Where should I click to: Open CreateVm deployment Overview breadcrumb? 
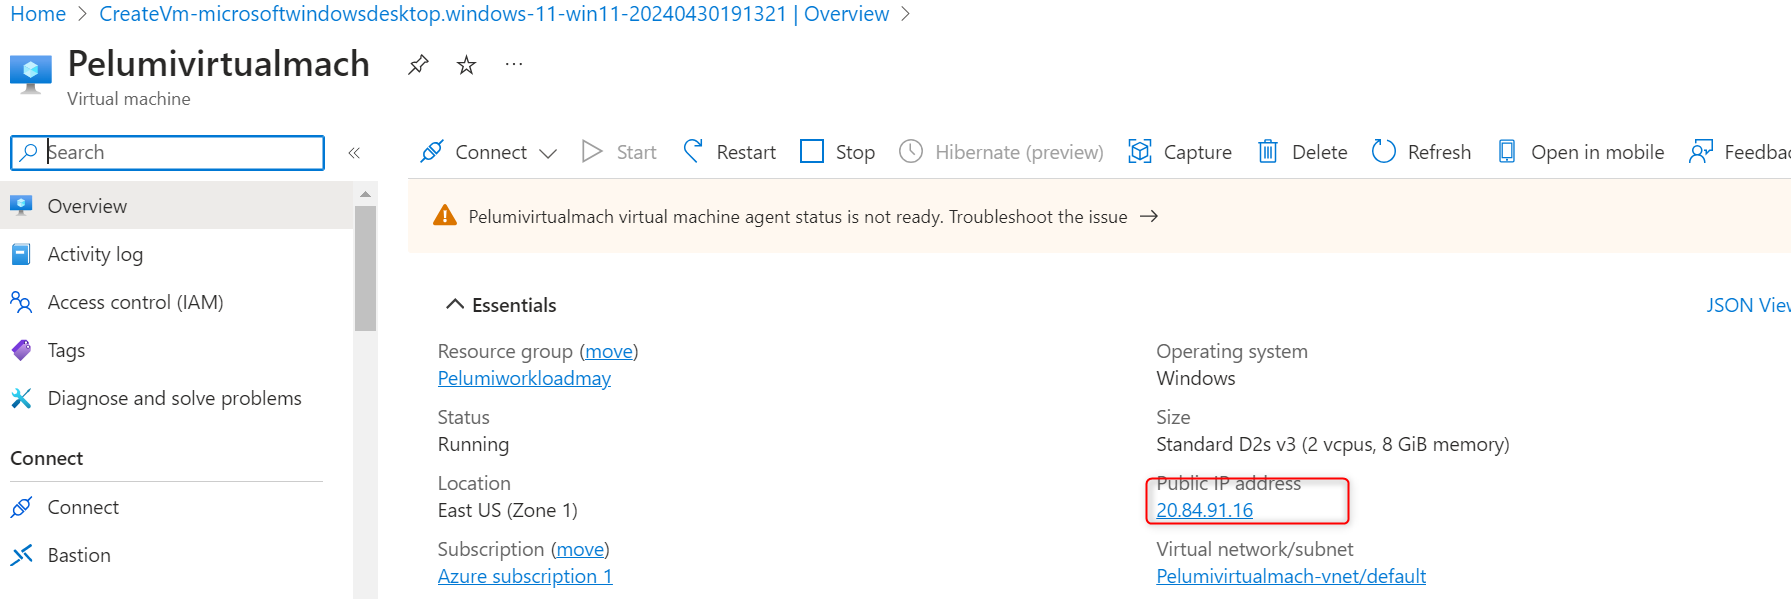(x=494, y=14)
